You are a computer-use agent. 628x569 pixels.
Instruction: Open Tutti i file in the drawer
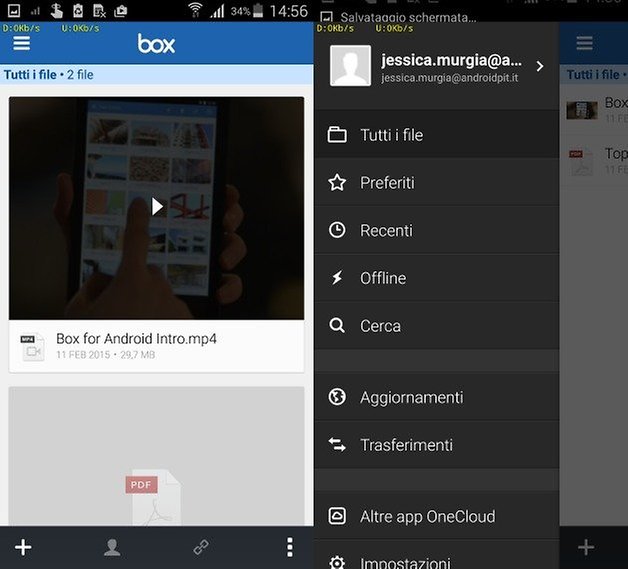click(437, 135)
